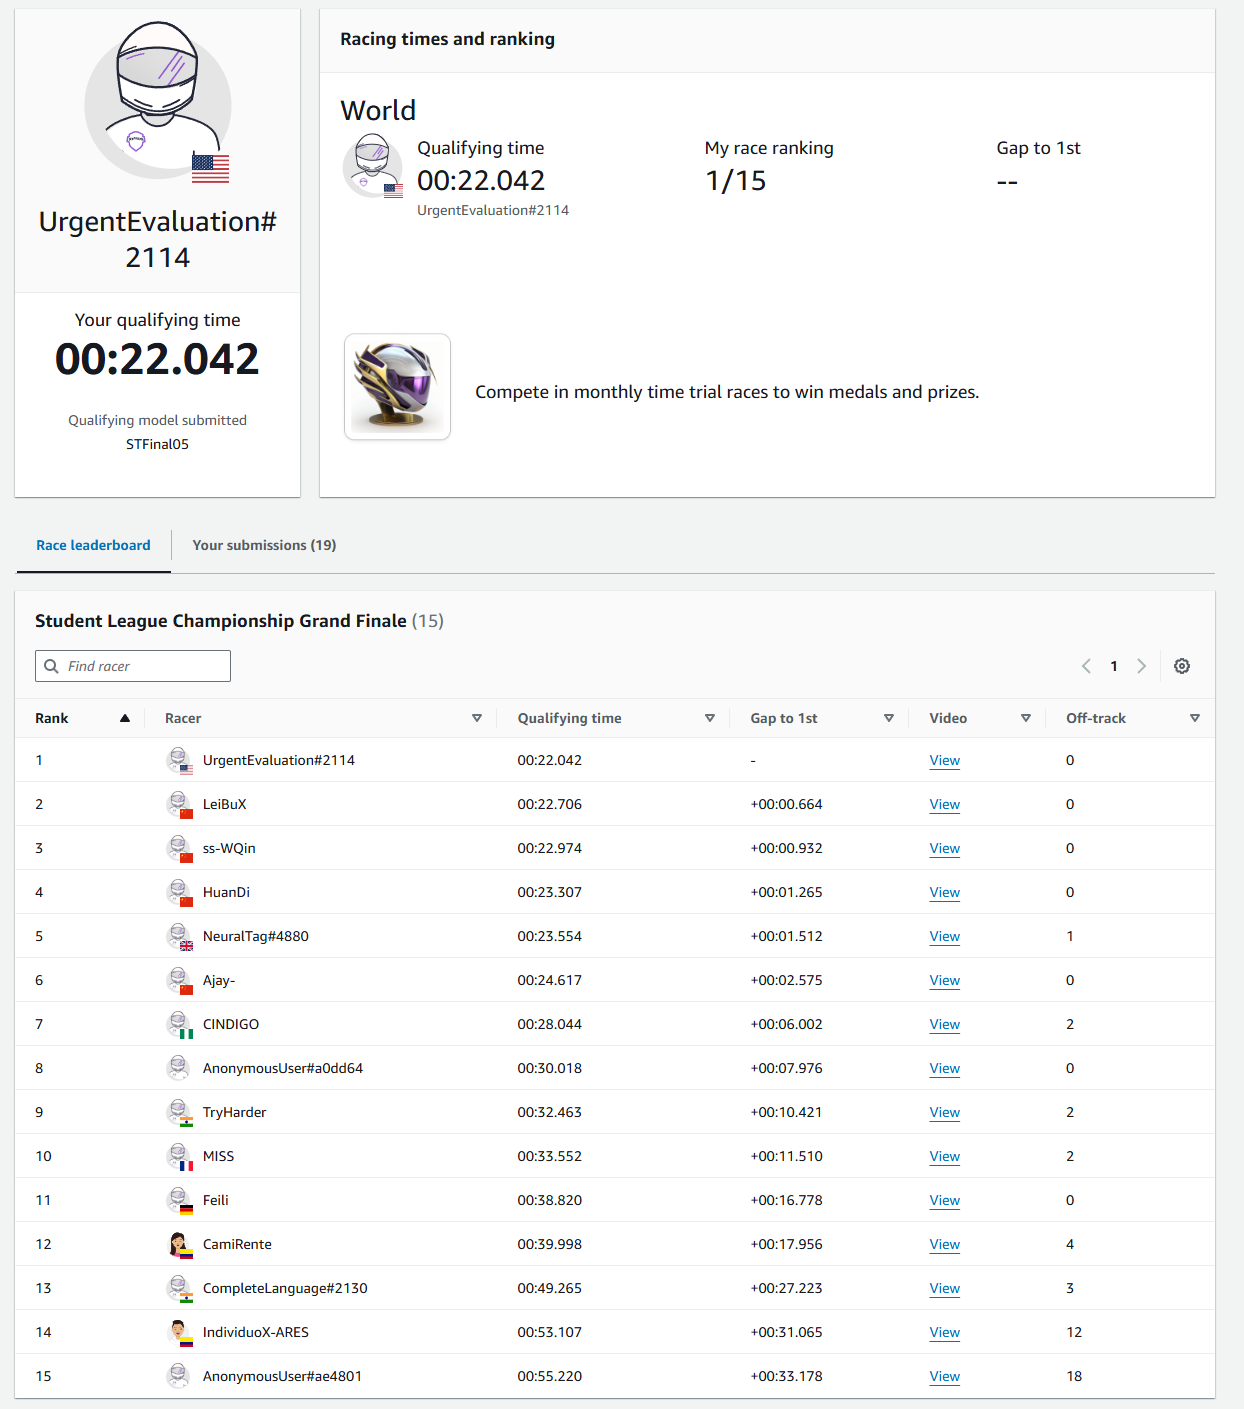Click racer name CamiRente

click(x=237, y=1244)
